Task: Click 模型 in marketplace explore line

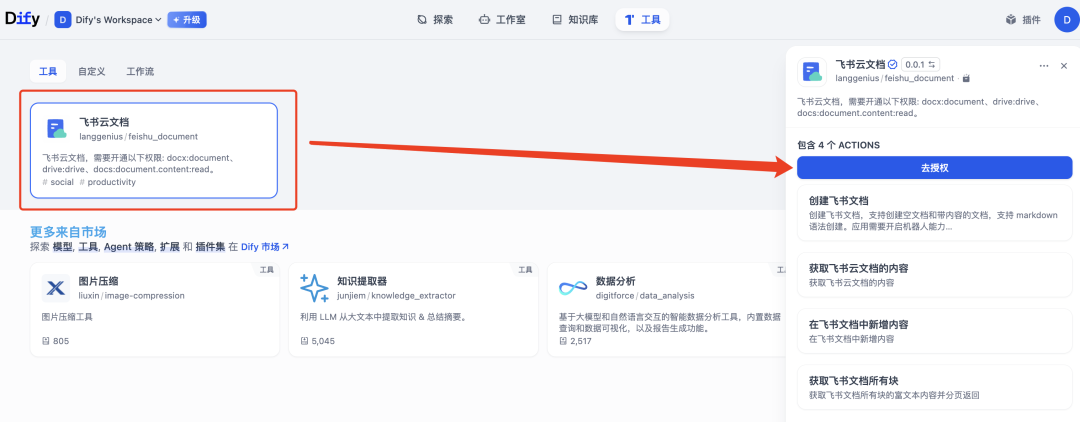Action: pos(63,246)
